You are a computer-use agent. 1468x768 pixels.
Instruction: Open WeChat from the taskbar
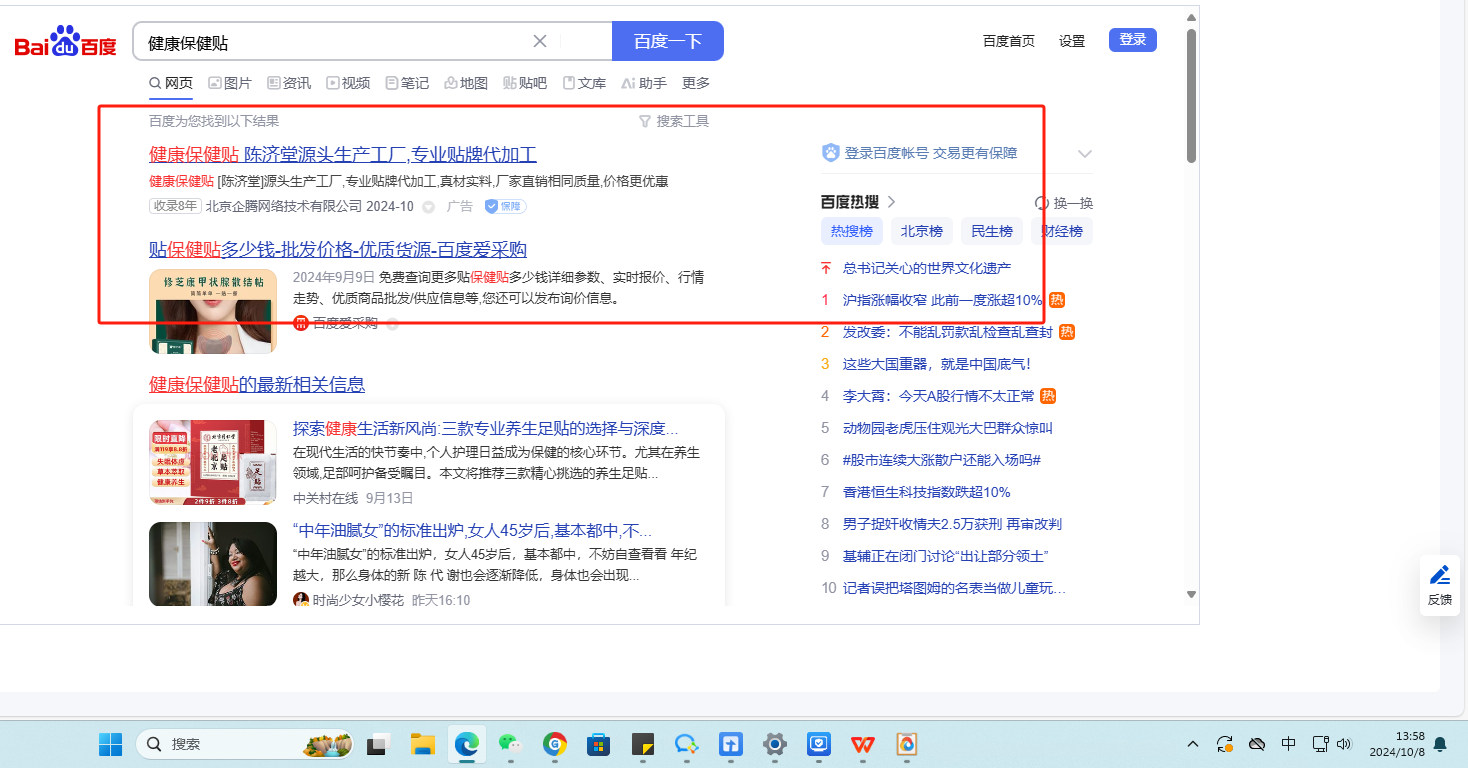(x=510, y=744)
